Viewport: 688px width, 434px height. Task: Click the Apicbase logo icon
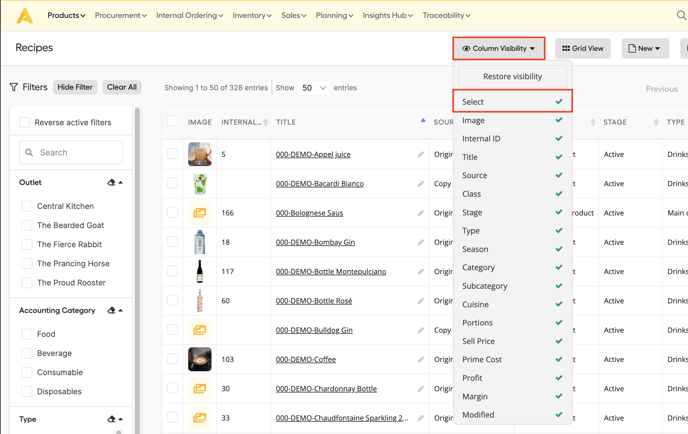[25, 16]
